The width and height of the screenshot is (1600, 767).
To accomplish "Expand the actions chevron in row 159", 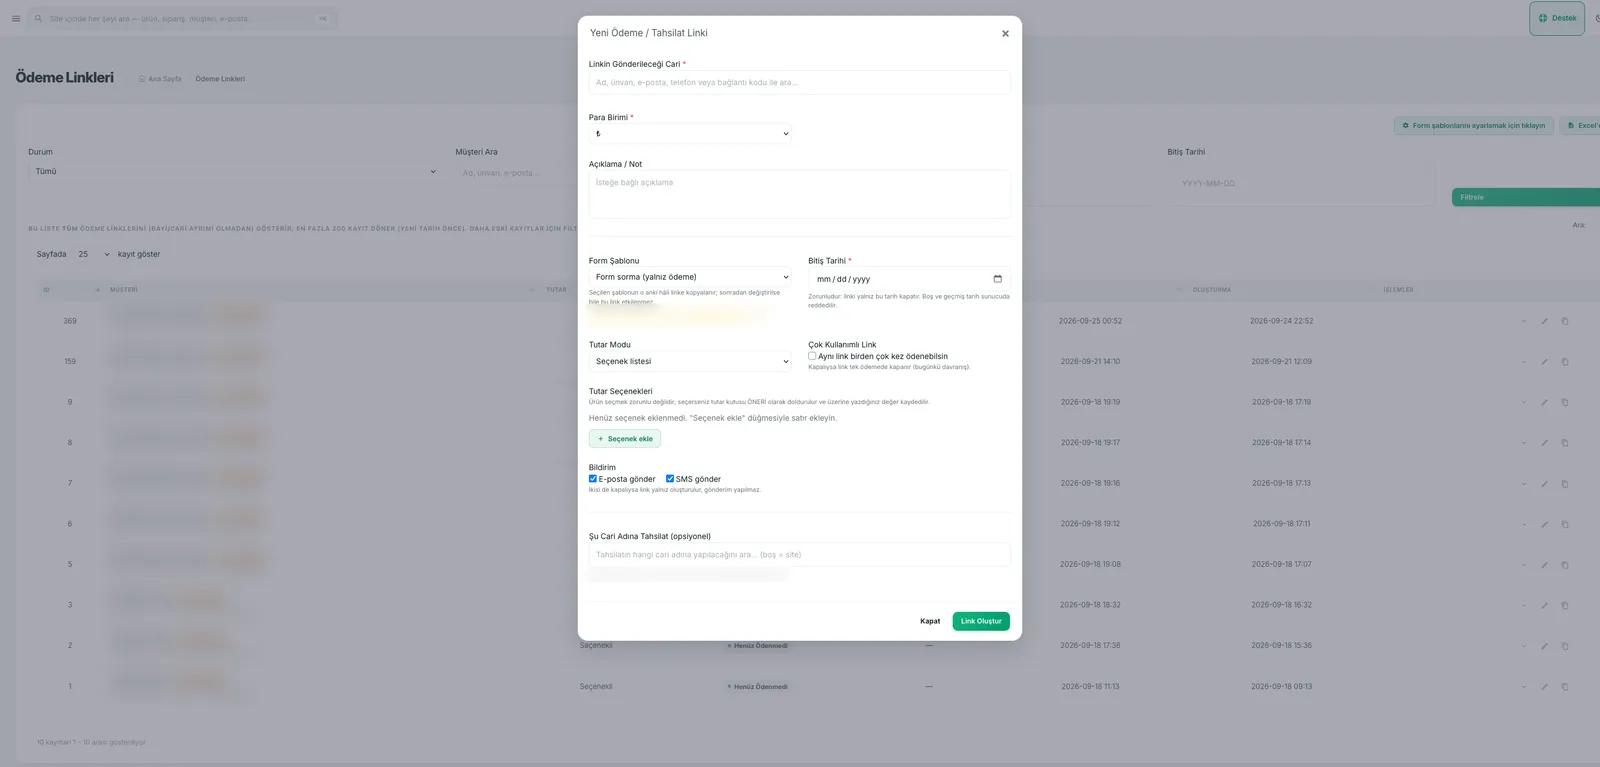I will pos(1524,362).
